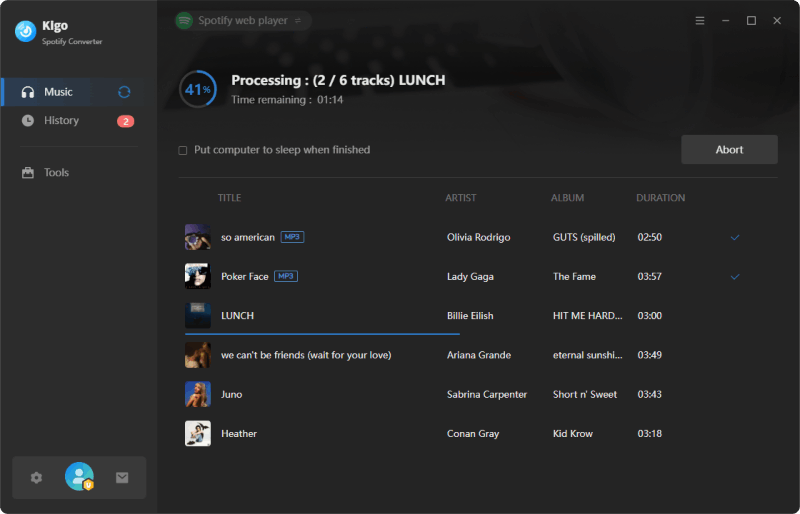
Task: Click the checkmark on Poker Face row
Action: tap(735, 277)
